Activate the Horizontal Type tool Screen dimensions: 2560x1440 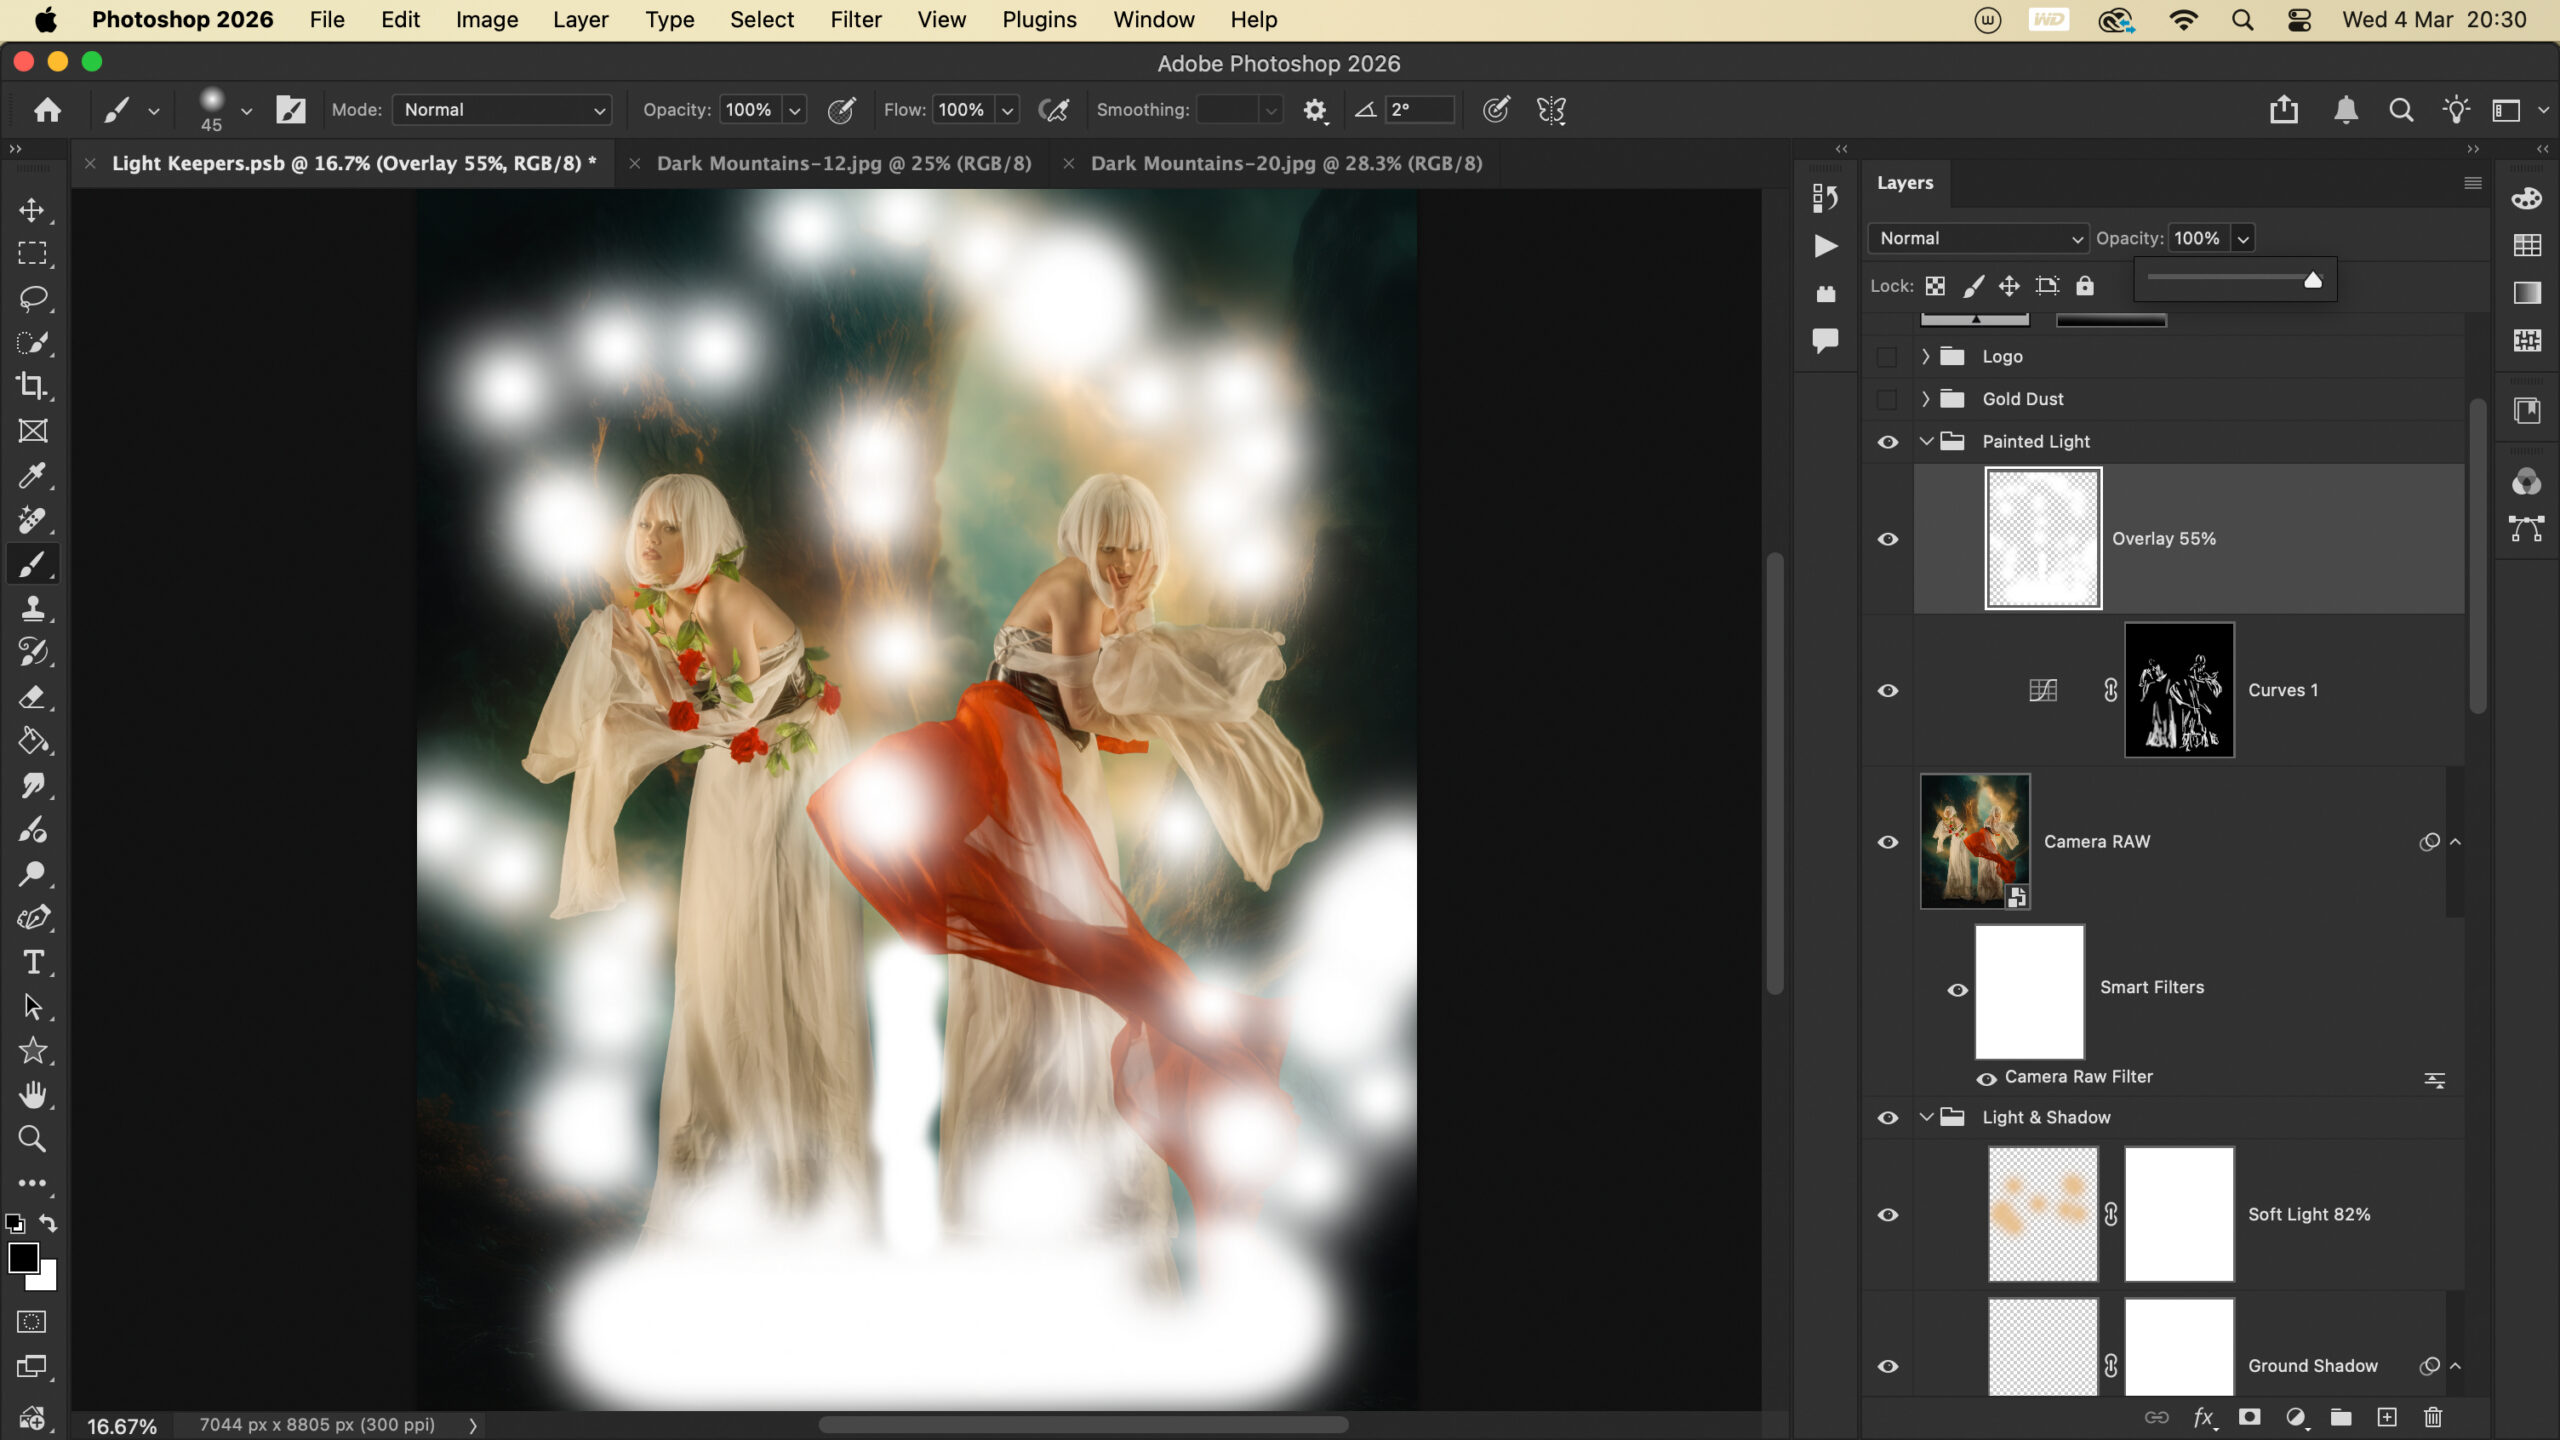32,962
